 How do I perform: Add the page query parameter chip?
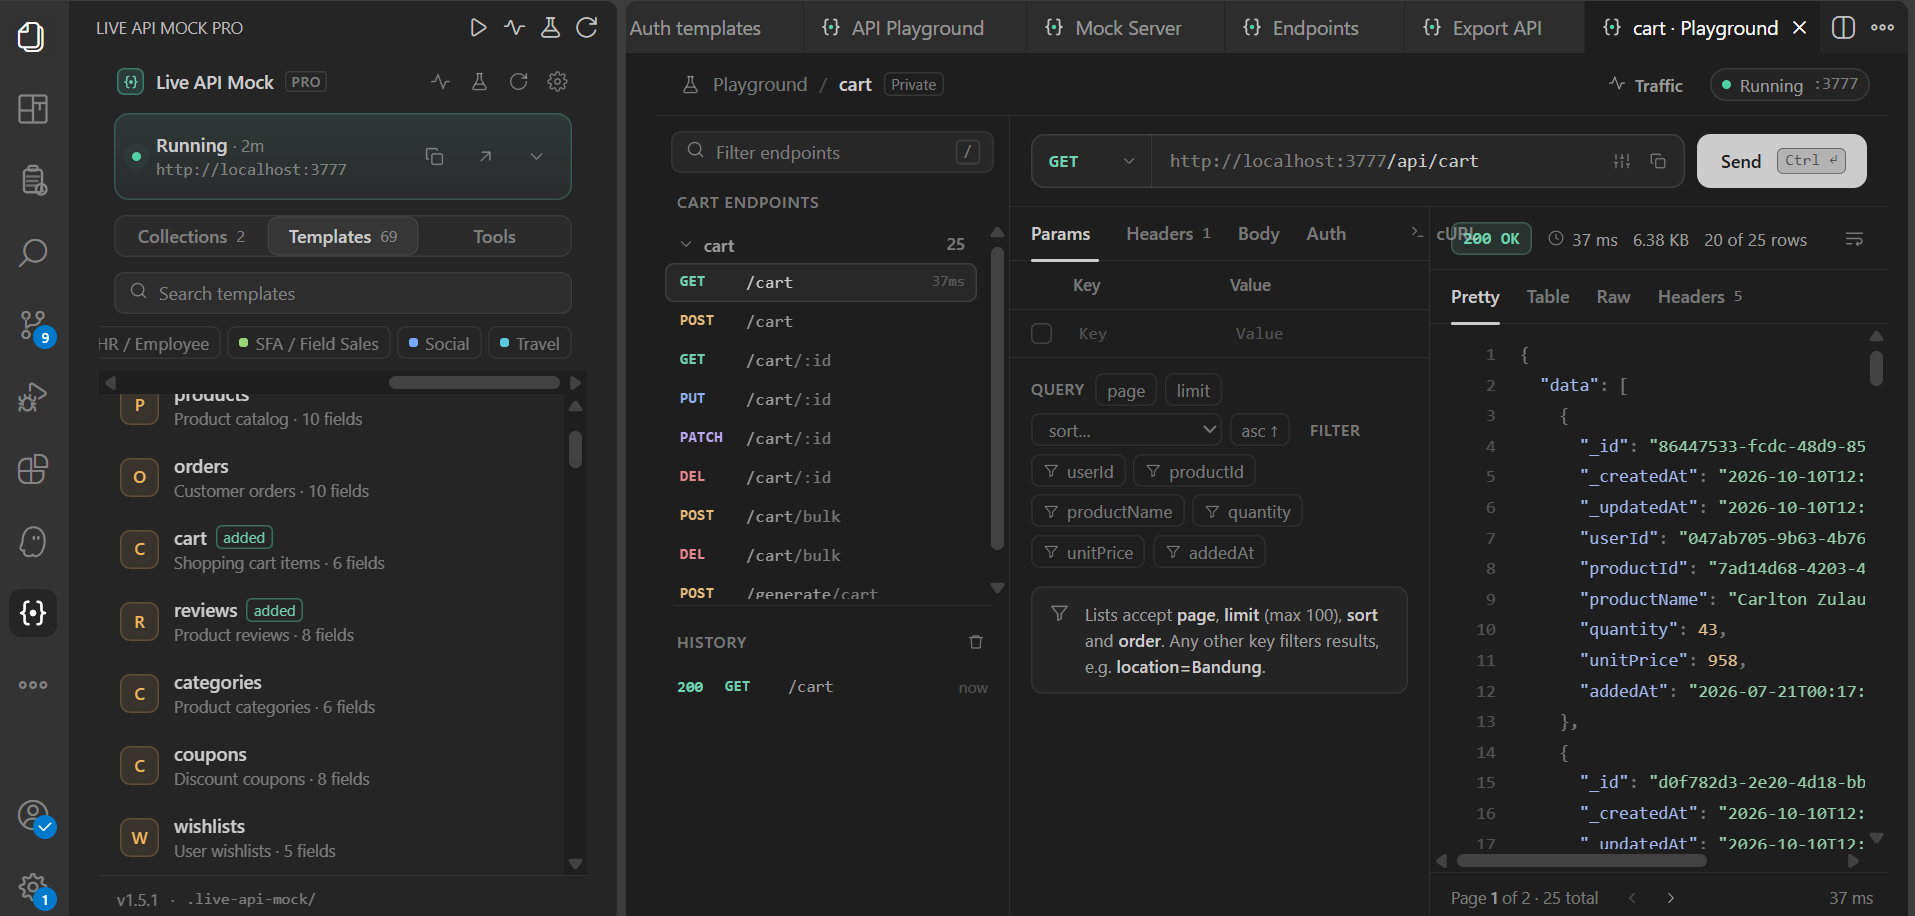(1126, 391)
